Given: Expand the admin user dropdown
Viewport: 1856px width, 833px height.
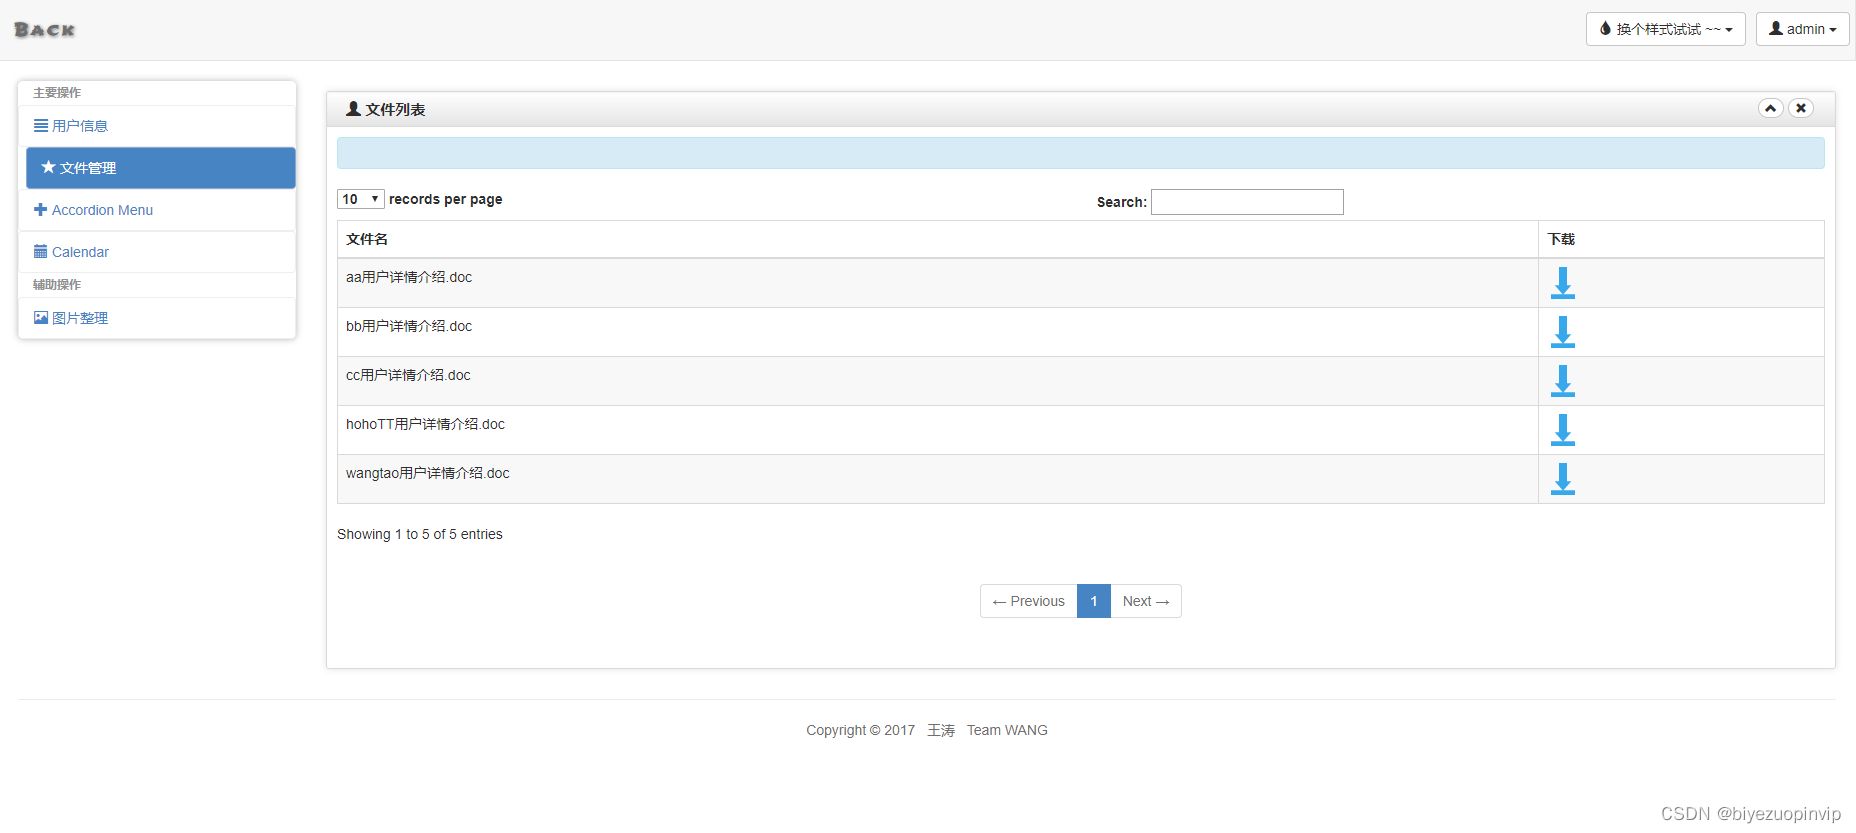Looking at the screenshot, I should 1802,29.
